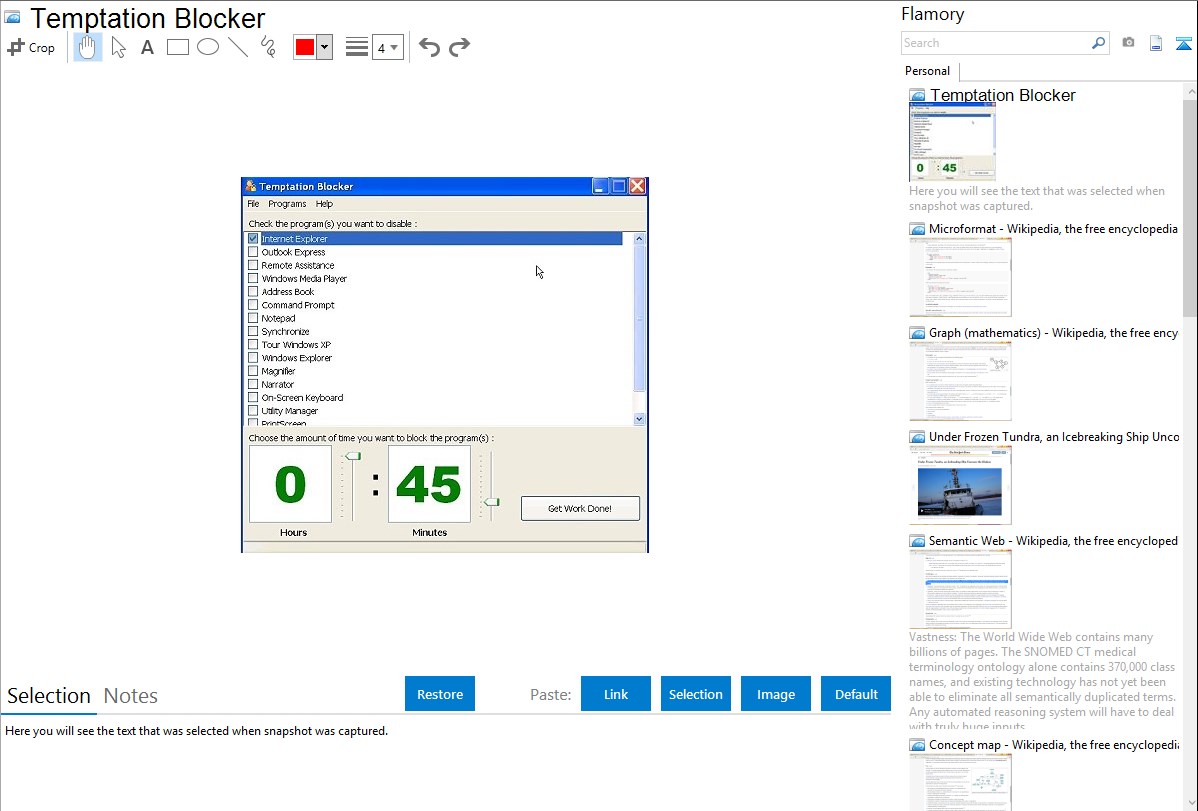The height and width of the screenshot is (811, 1198).
Task: Select Utility Manager in the list
Action: tap(290, 411)
